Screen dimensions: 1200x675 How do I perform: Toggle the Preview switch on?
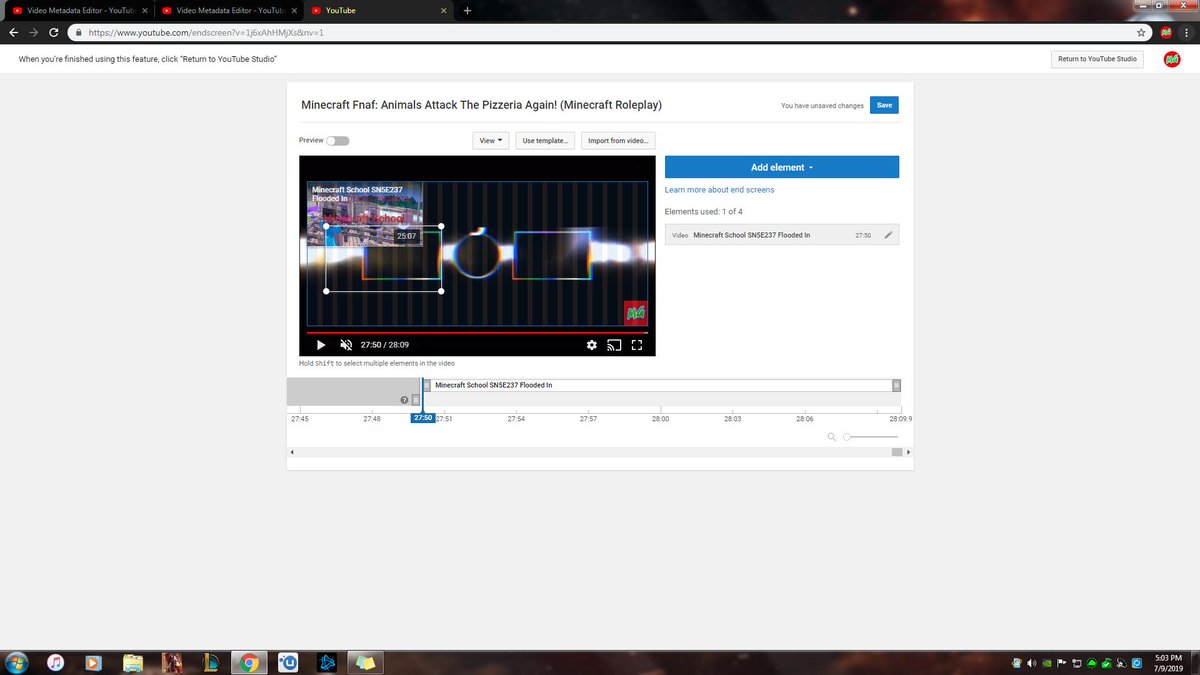click(x=338, y=141)
